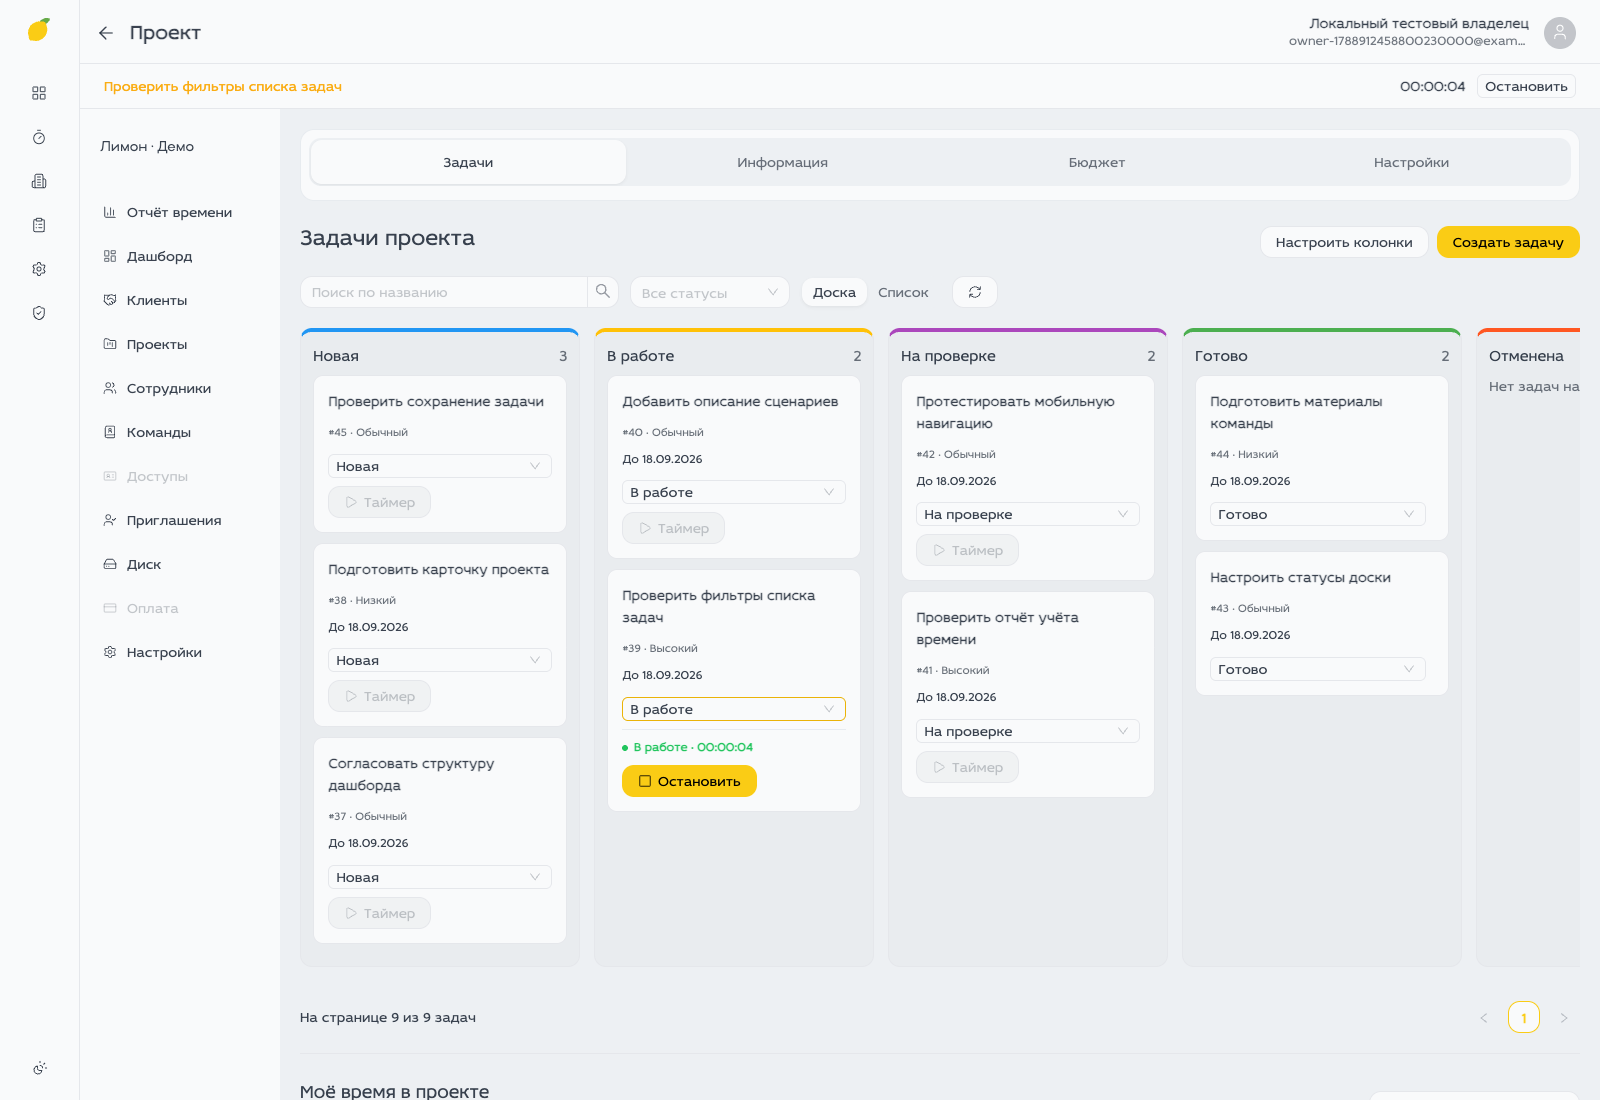Image resolution: width=1600 pixels, height=1100 pixels.
Task: Start Таймер on task #38
Action: pyautogui.click(x=380, y=696)
